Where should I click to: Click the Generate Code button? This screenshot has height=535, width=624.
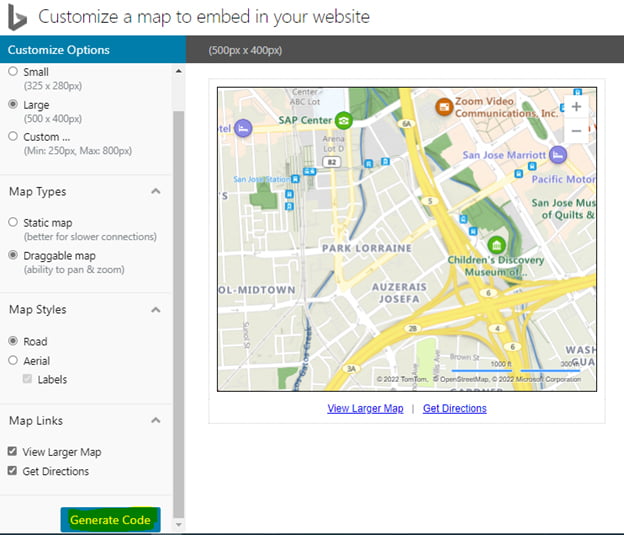(x=110, y=519)
